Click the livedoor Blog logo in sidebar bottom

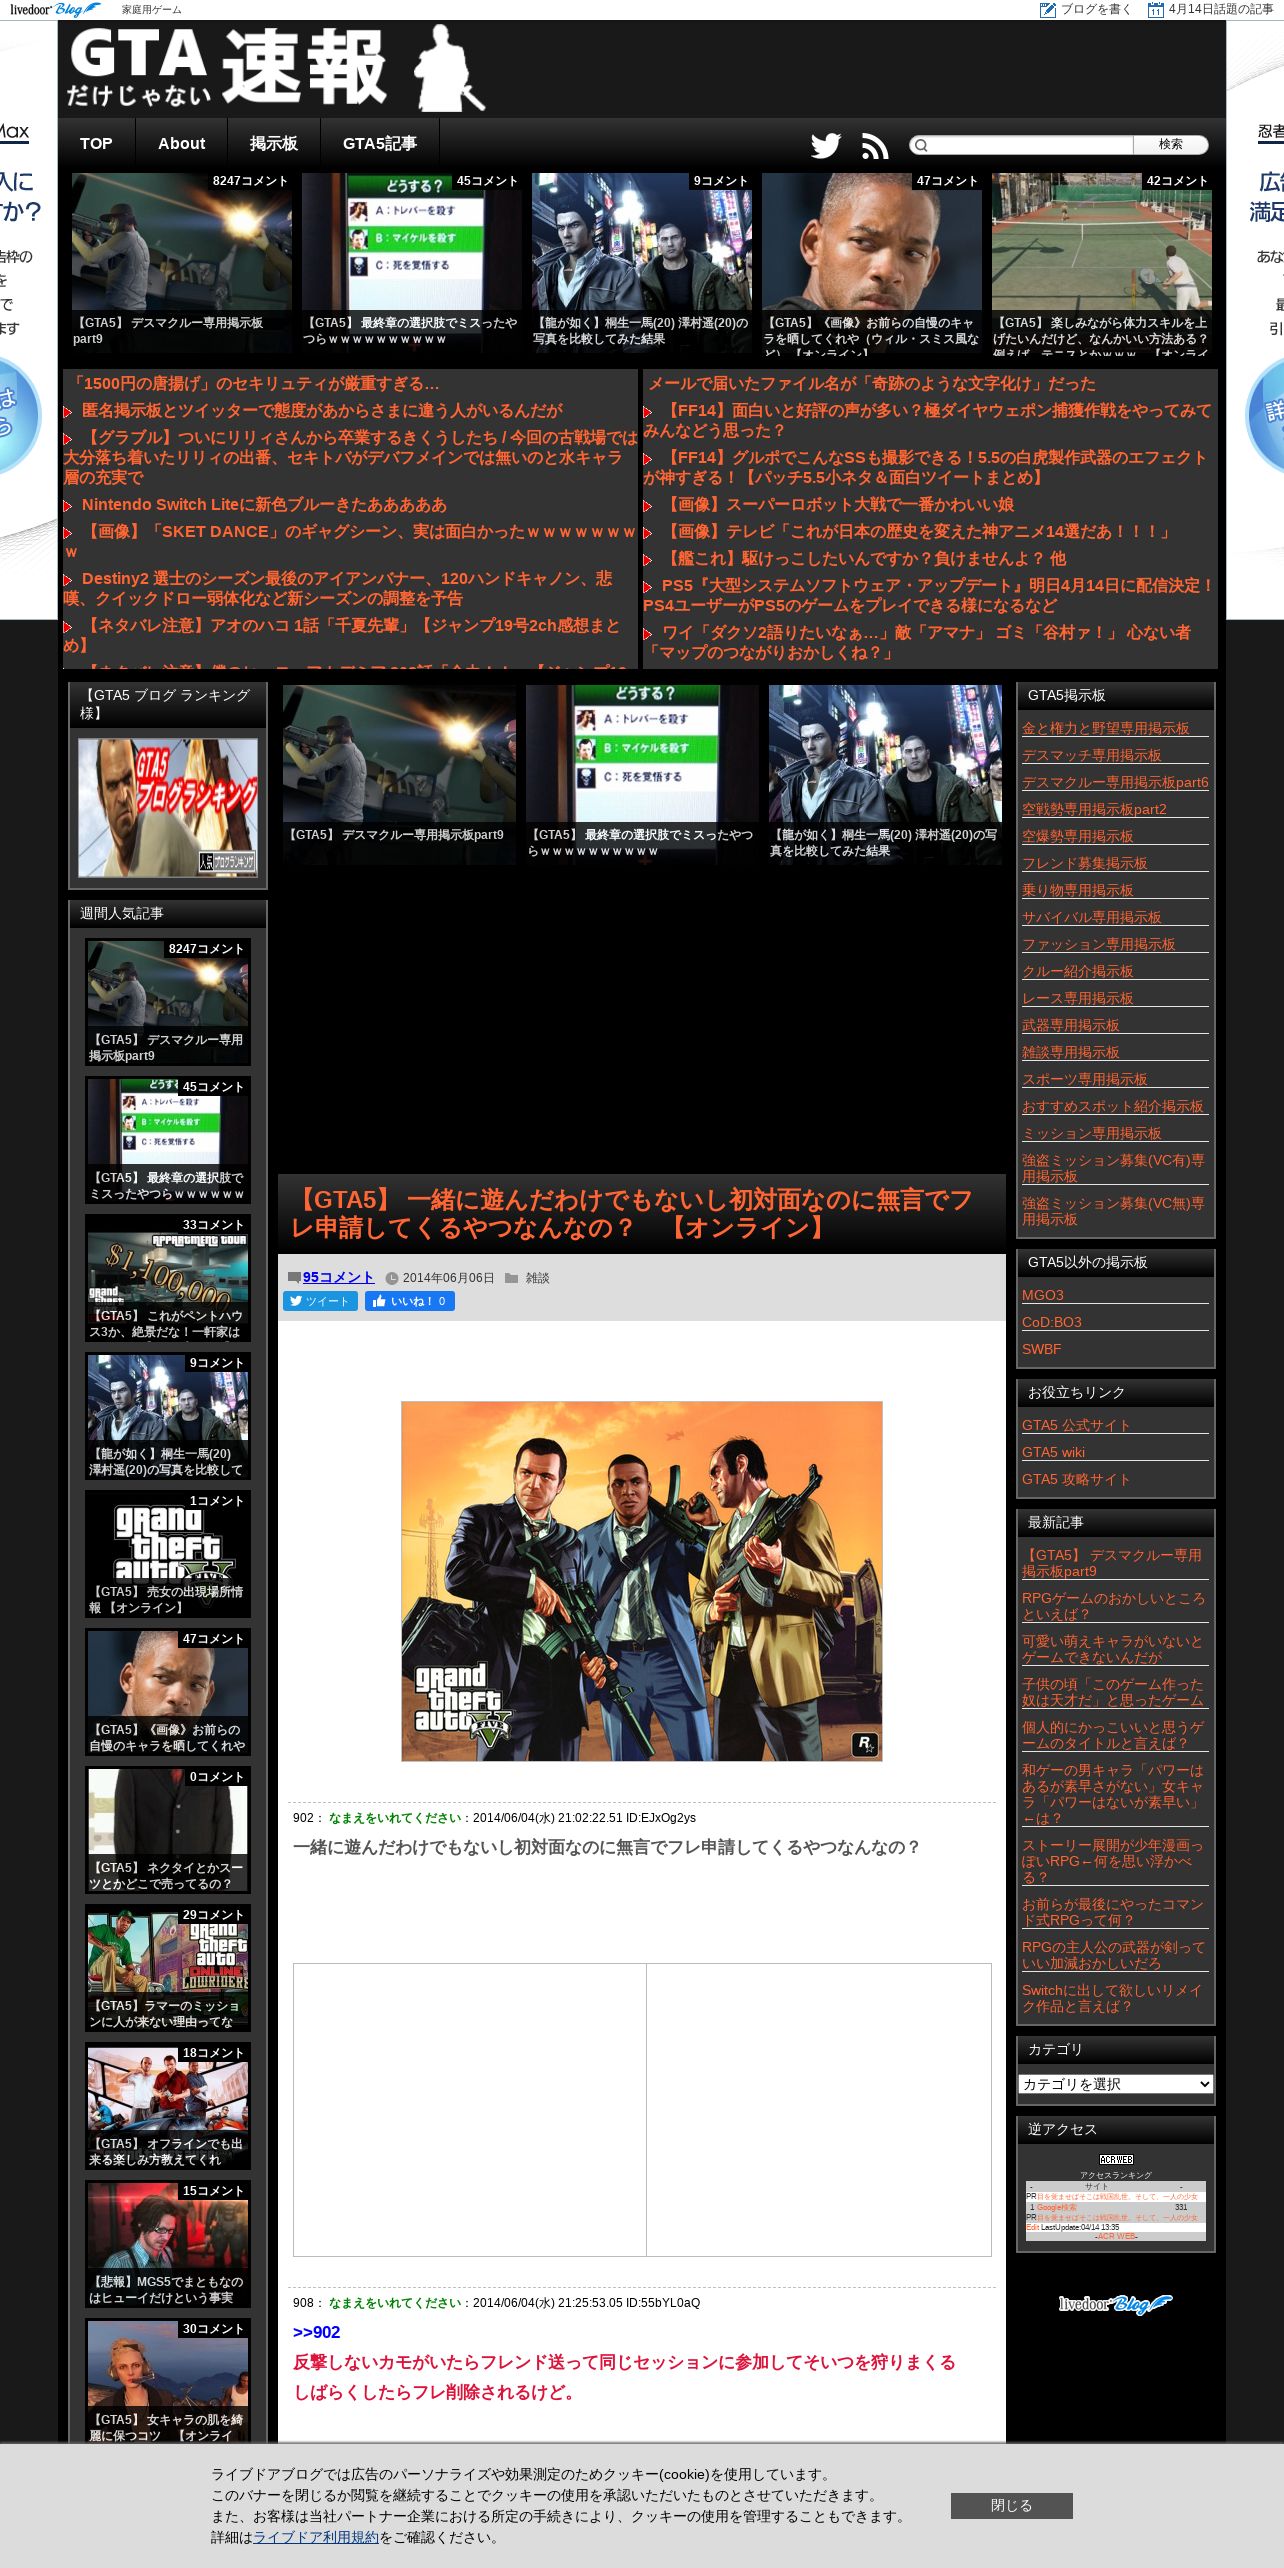coord(1115,2304)
